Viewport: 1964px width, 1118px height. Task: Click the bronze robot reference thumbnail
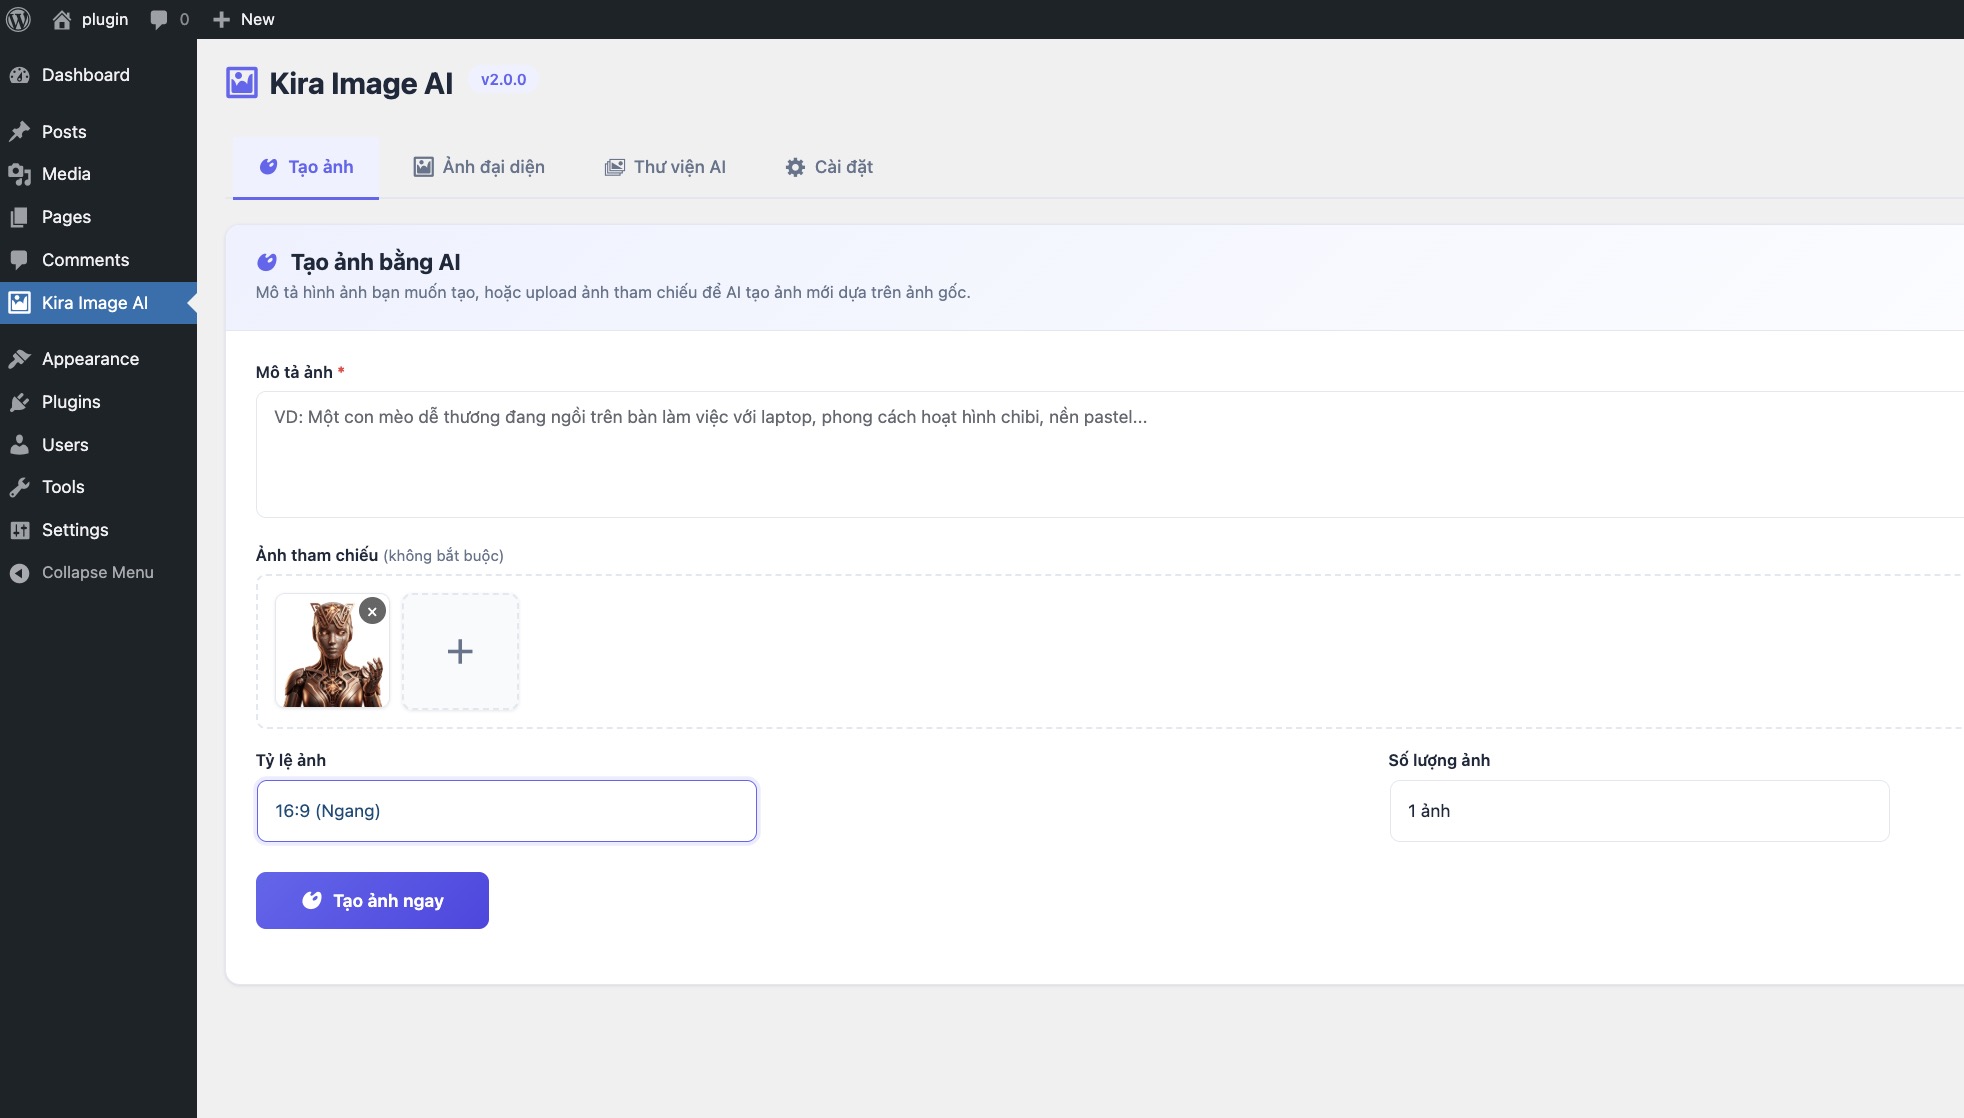(332, 652)
